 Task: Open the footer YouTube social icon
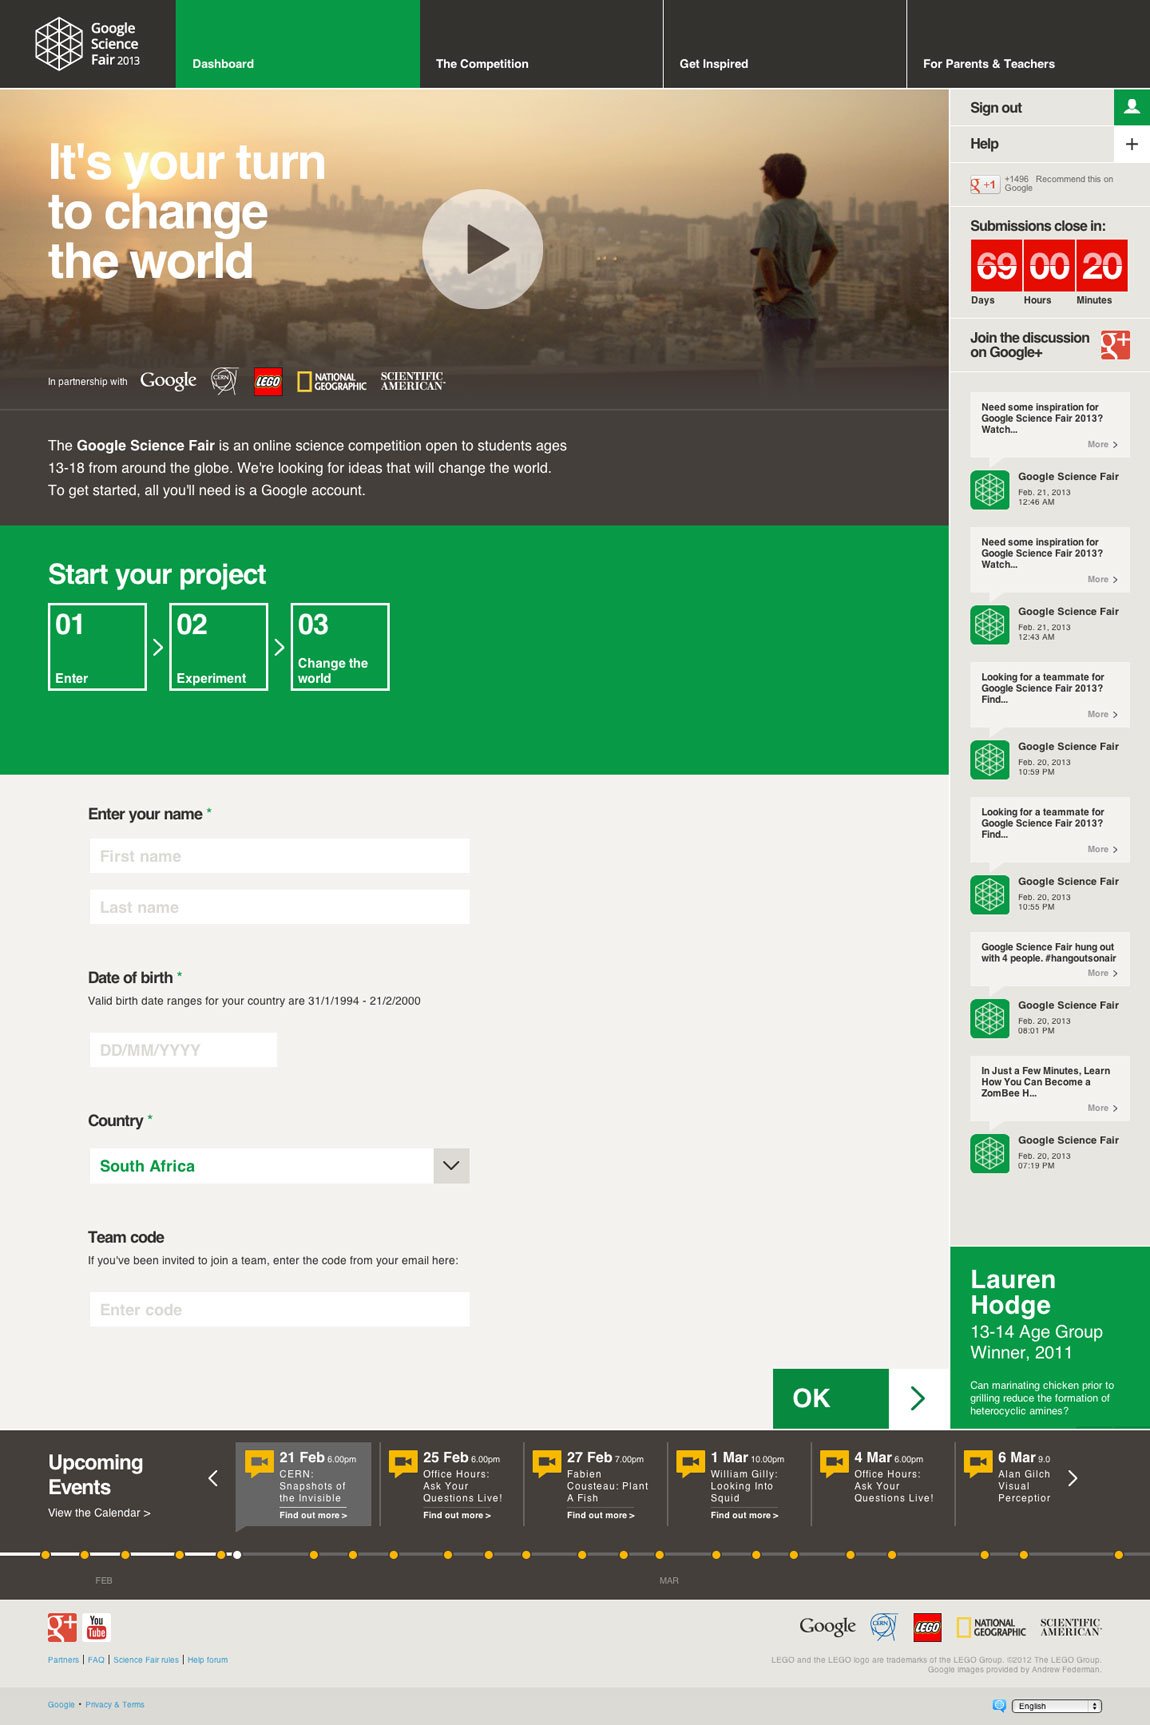pyautogui.click(x=97, y=1627)
